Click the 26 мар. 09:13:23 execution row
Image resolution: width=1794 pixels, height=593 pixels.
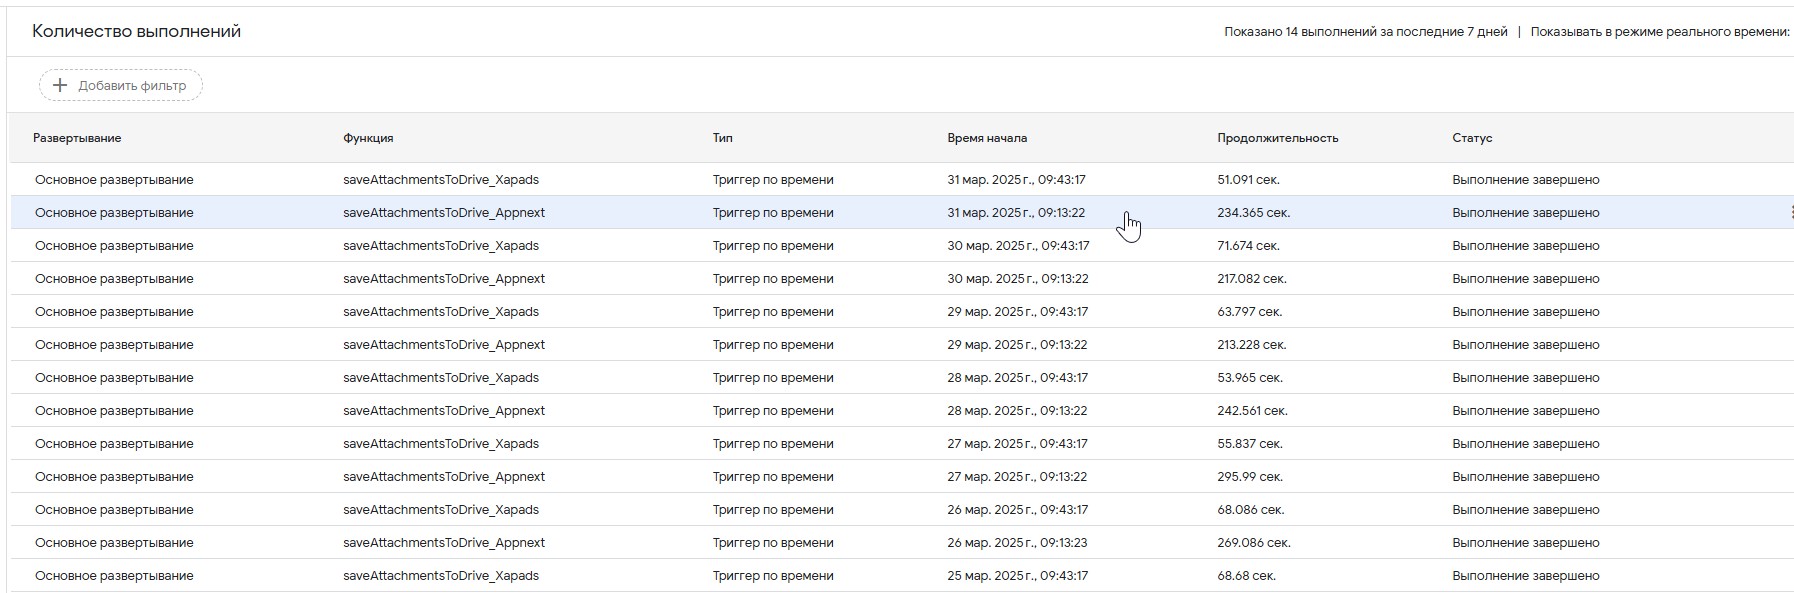(902, 543)
